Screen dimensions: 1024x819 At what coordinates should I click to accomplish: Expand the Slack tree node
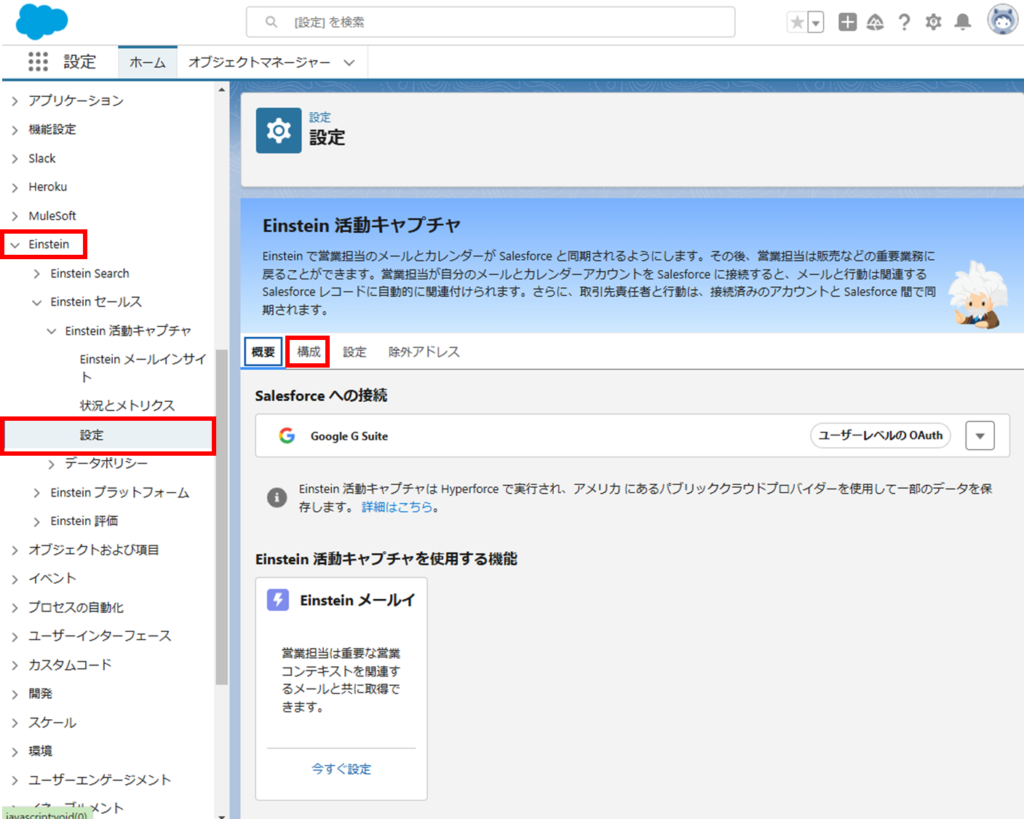click(x=14, y=159)
